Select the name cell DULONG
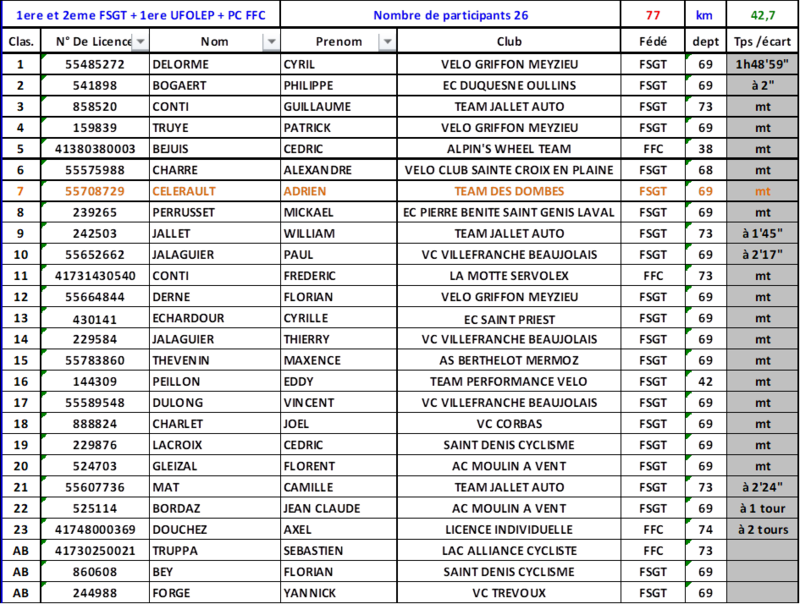 215,403
